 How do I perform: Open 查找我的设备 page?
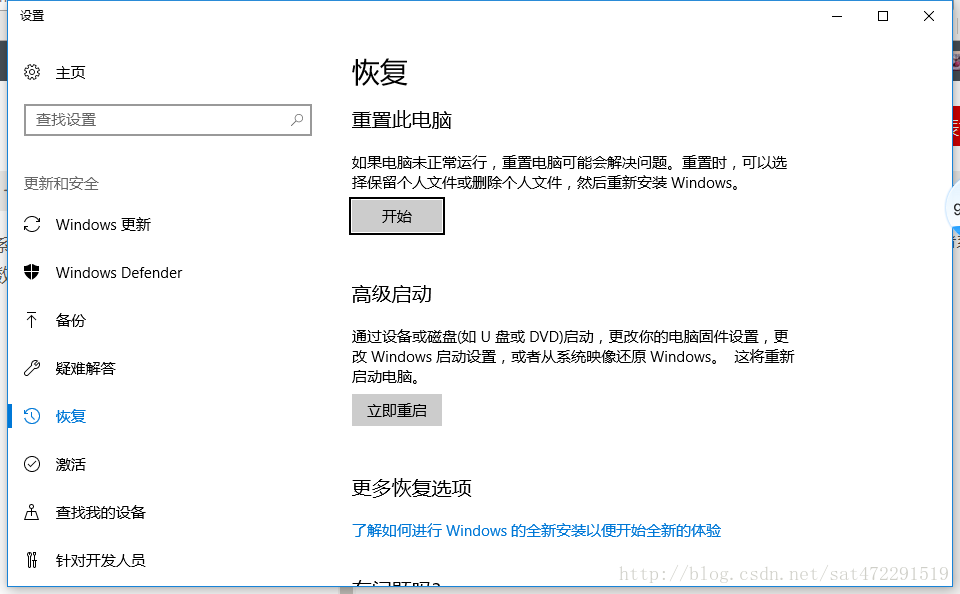coord(100,513)
